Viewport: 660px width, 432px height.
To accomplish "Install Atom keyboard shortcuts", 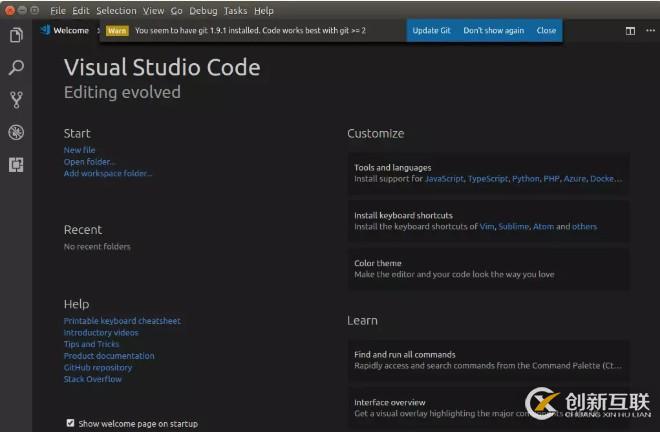I will pos(543,227).
